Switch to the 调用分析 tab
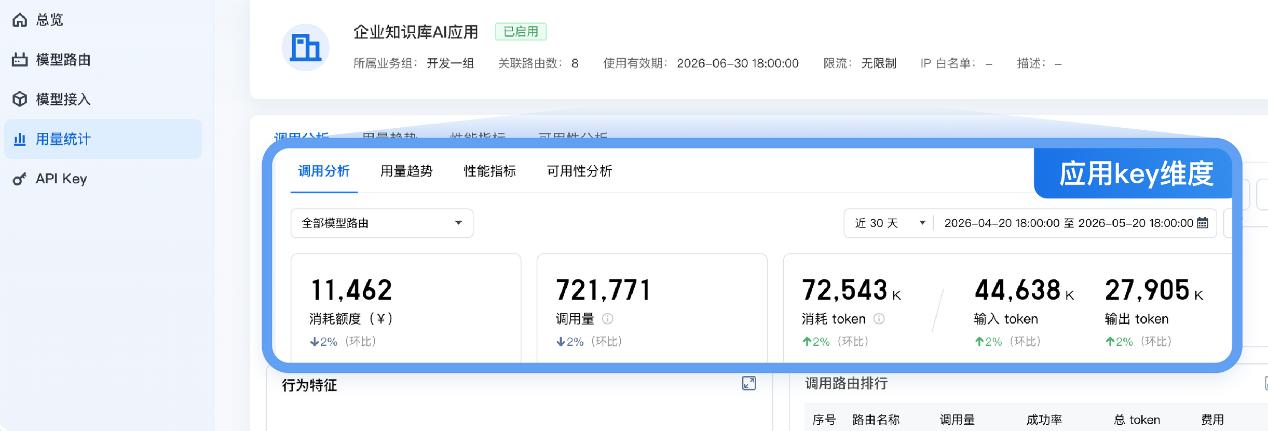 (324, 171)
